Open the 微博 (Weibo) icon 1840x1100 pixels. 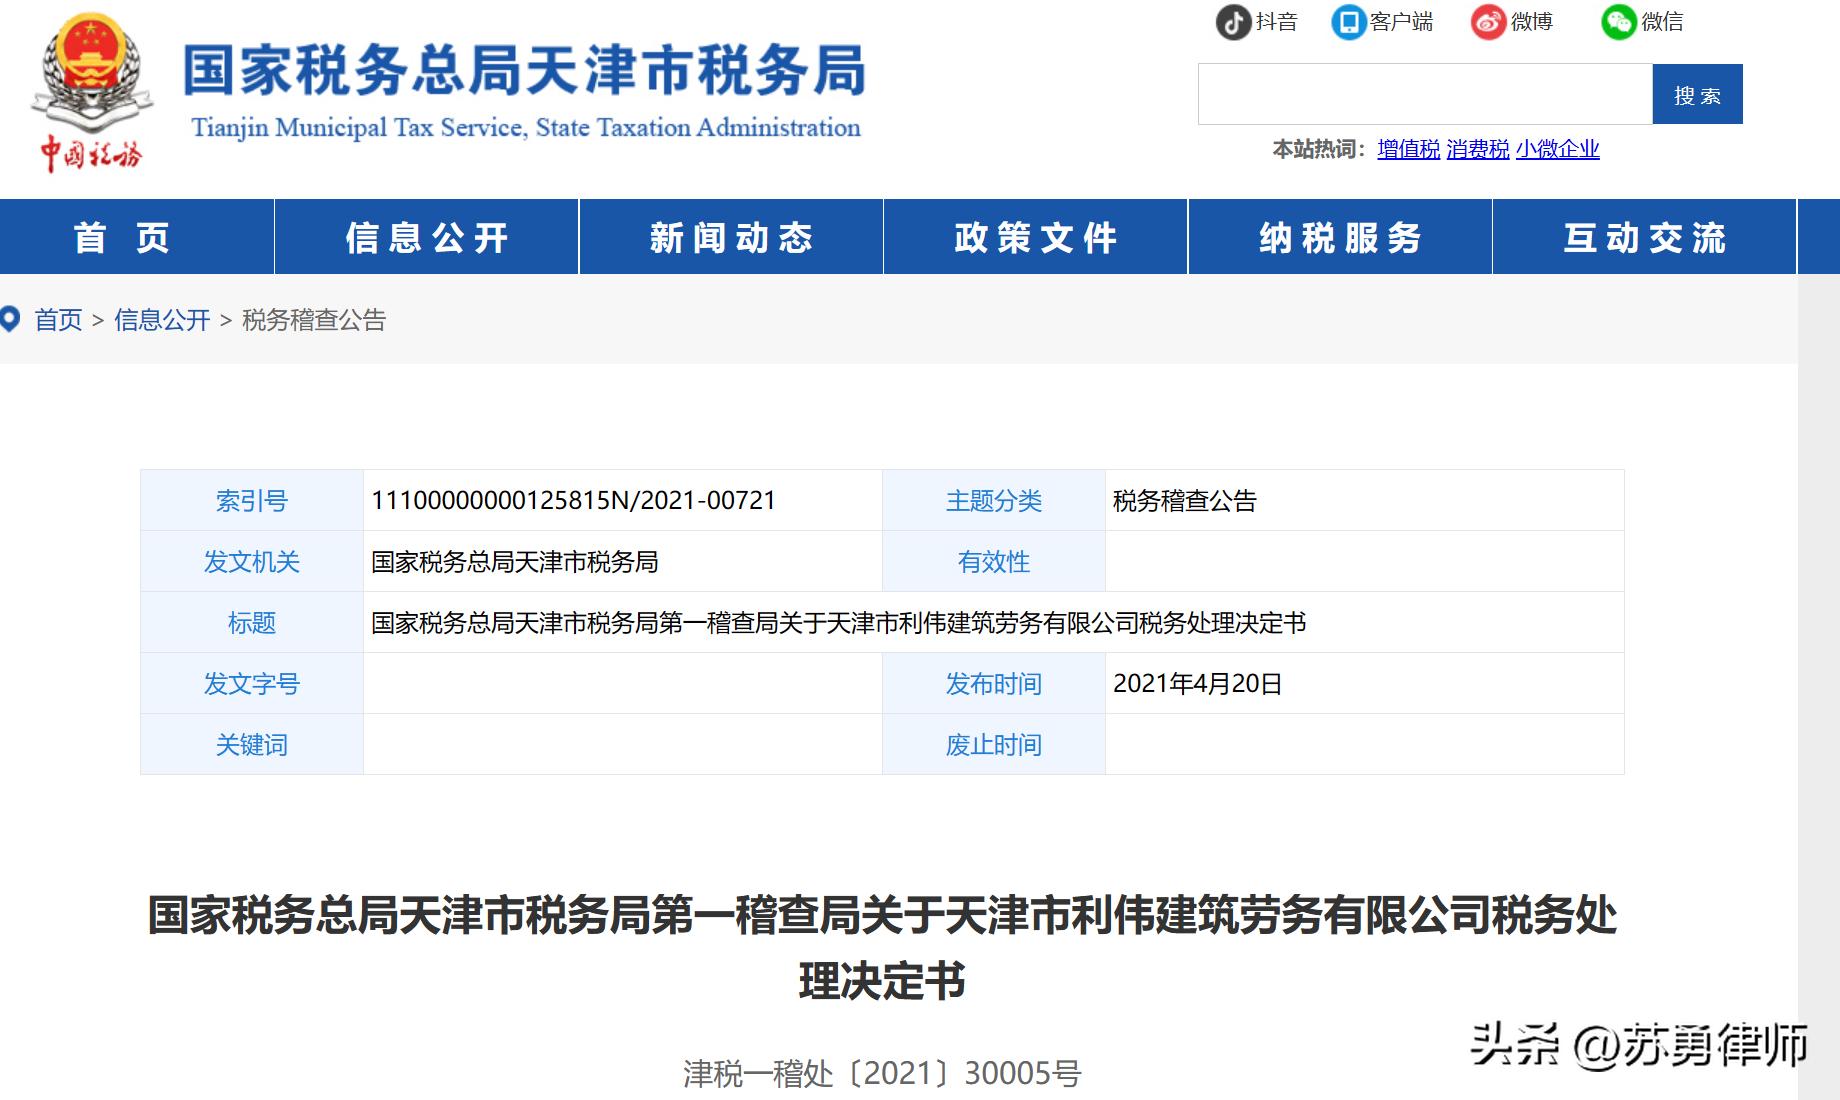coord(1488,22)
